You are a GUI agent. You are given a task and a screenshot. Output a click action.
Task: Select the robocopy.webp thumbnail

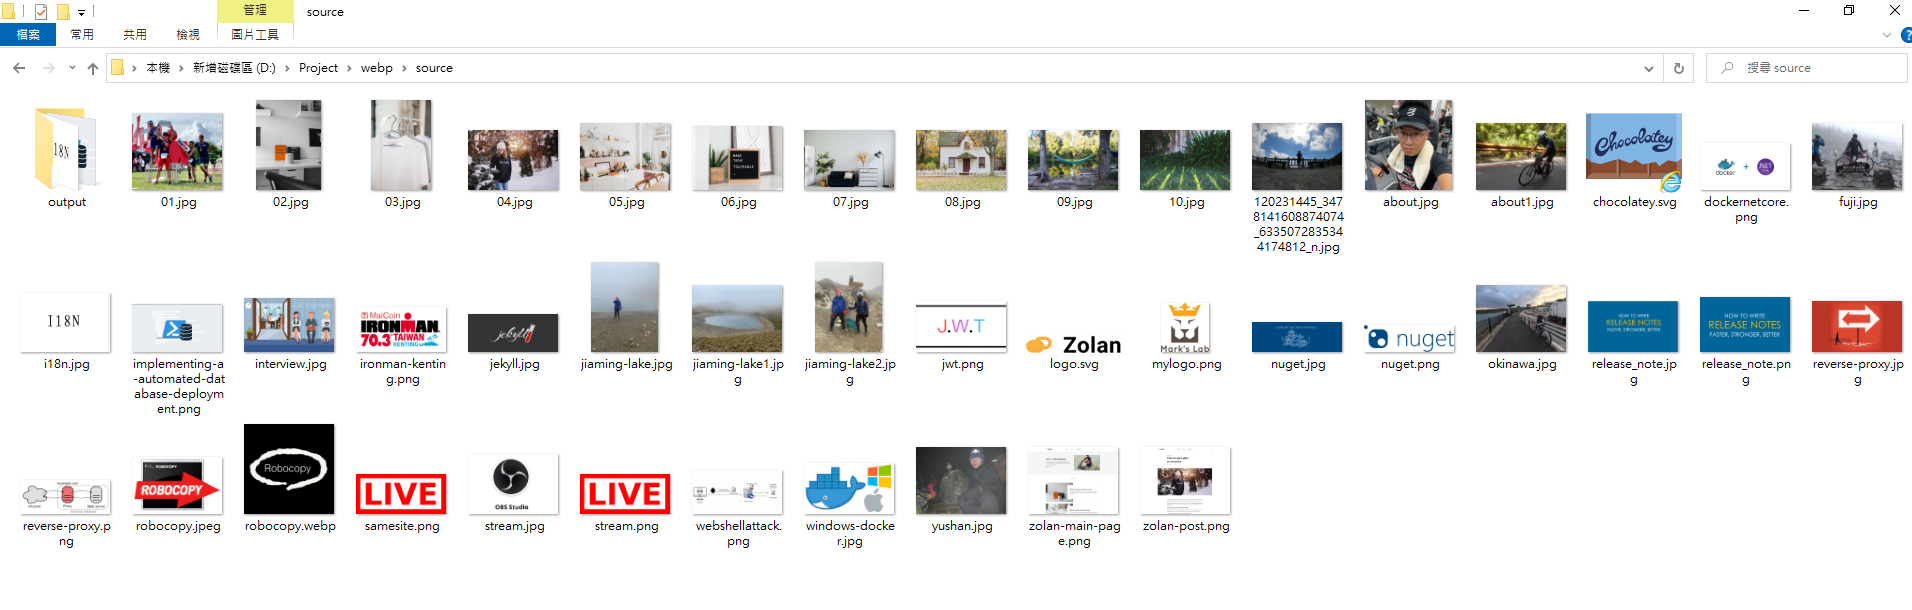click(289, 469)
